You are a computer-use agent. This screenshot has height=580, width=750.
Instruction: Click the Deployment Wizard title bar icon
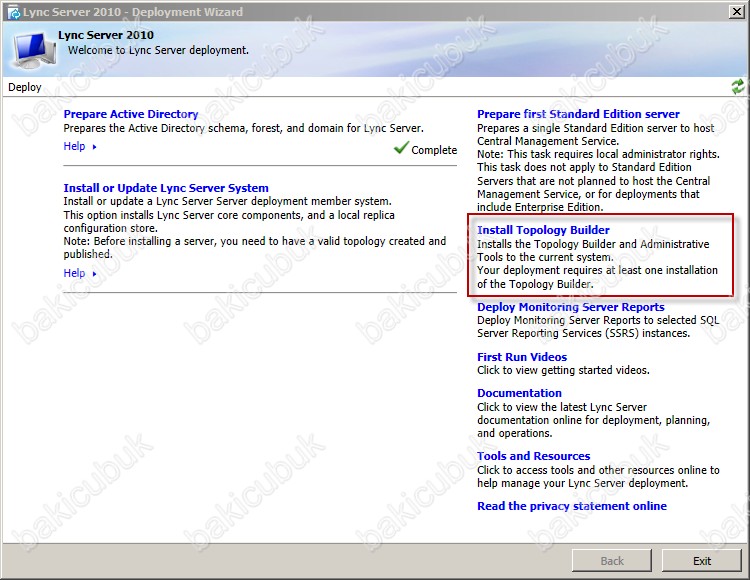(x=14, y=12)
